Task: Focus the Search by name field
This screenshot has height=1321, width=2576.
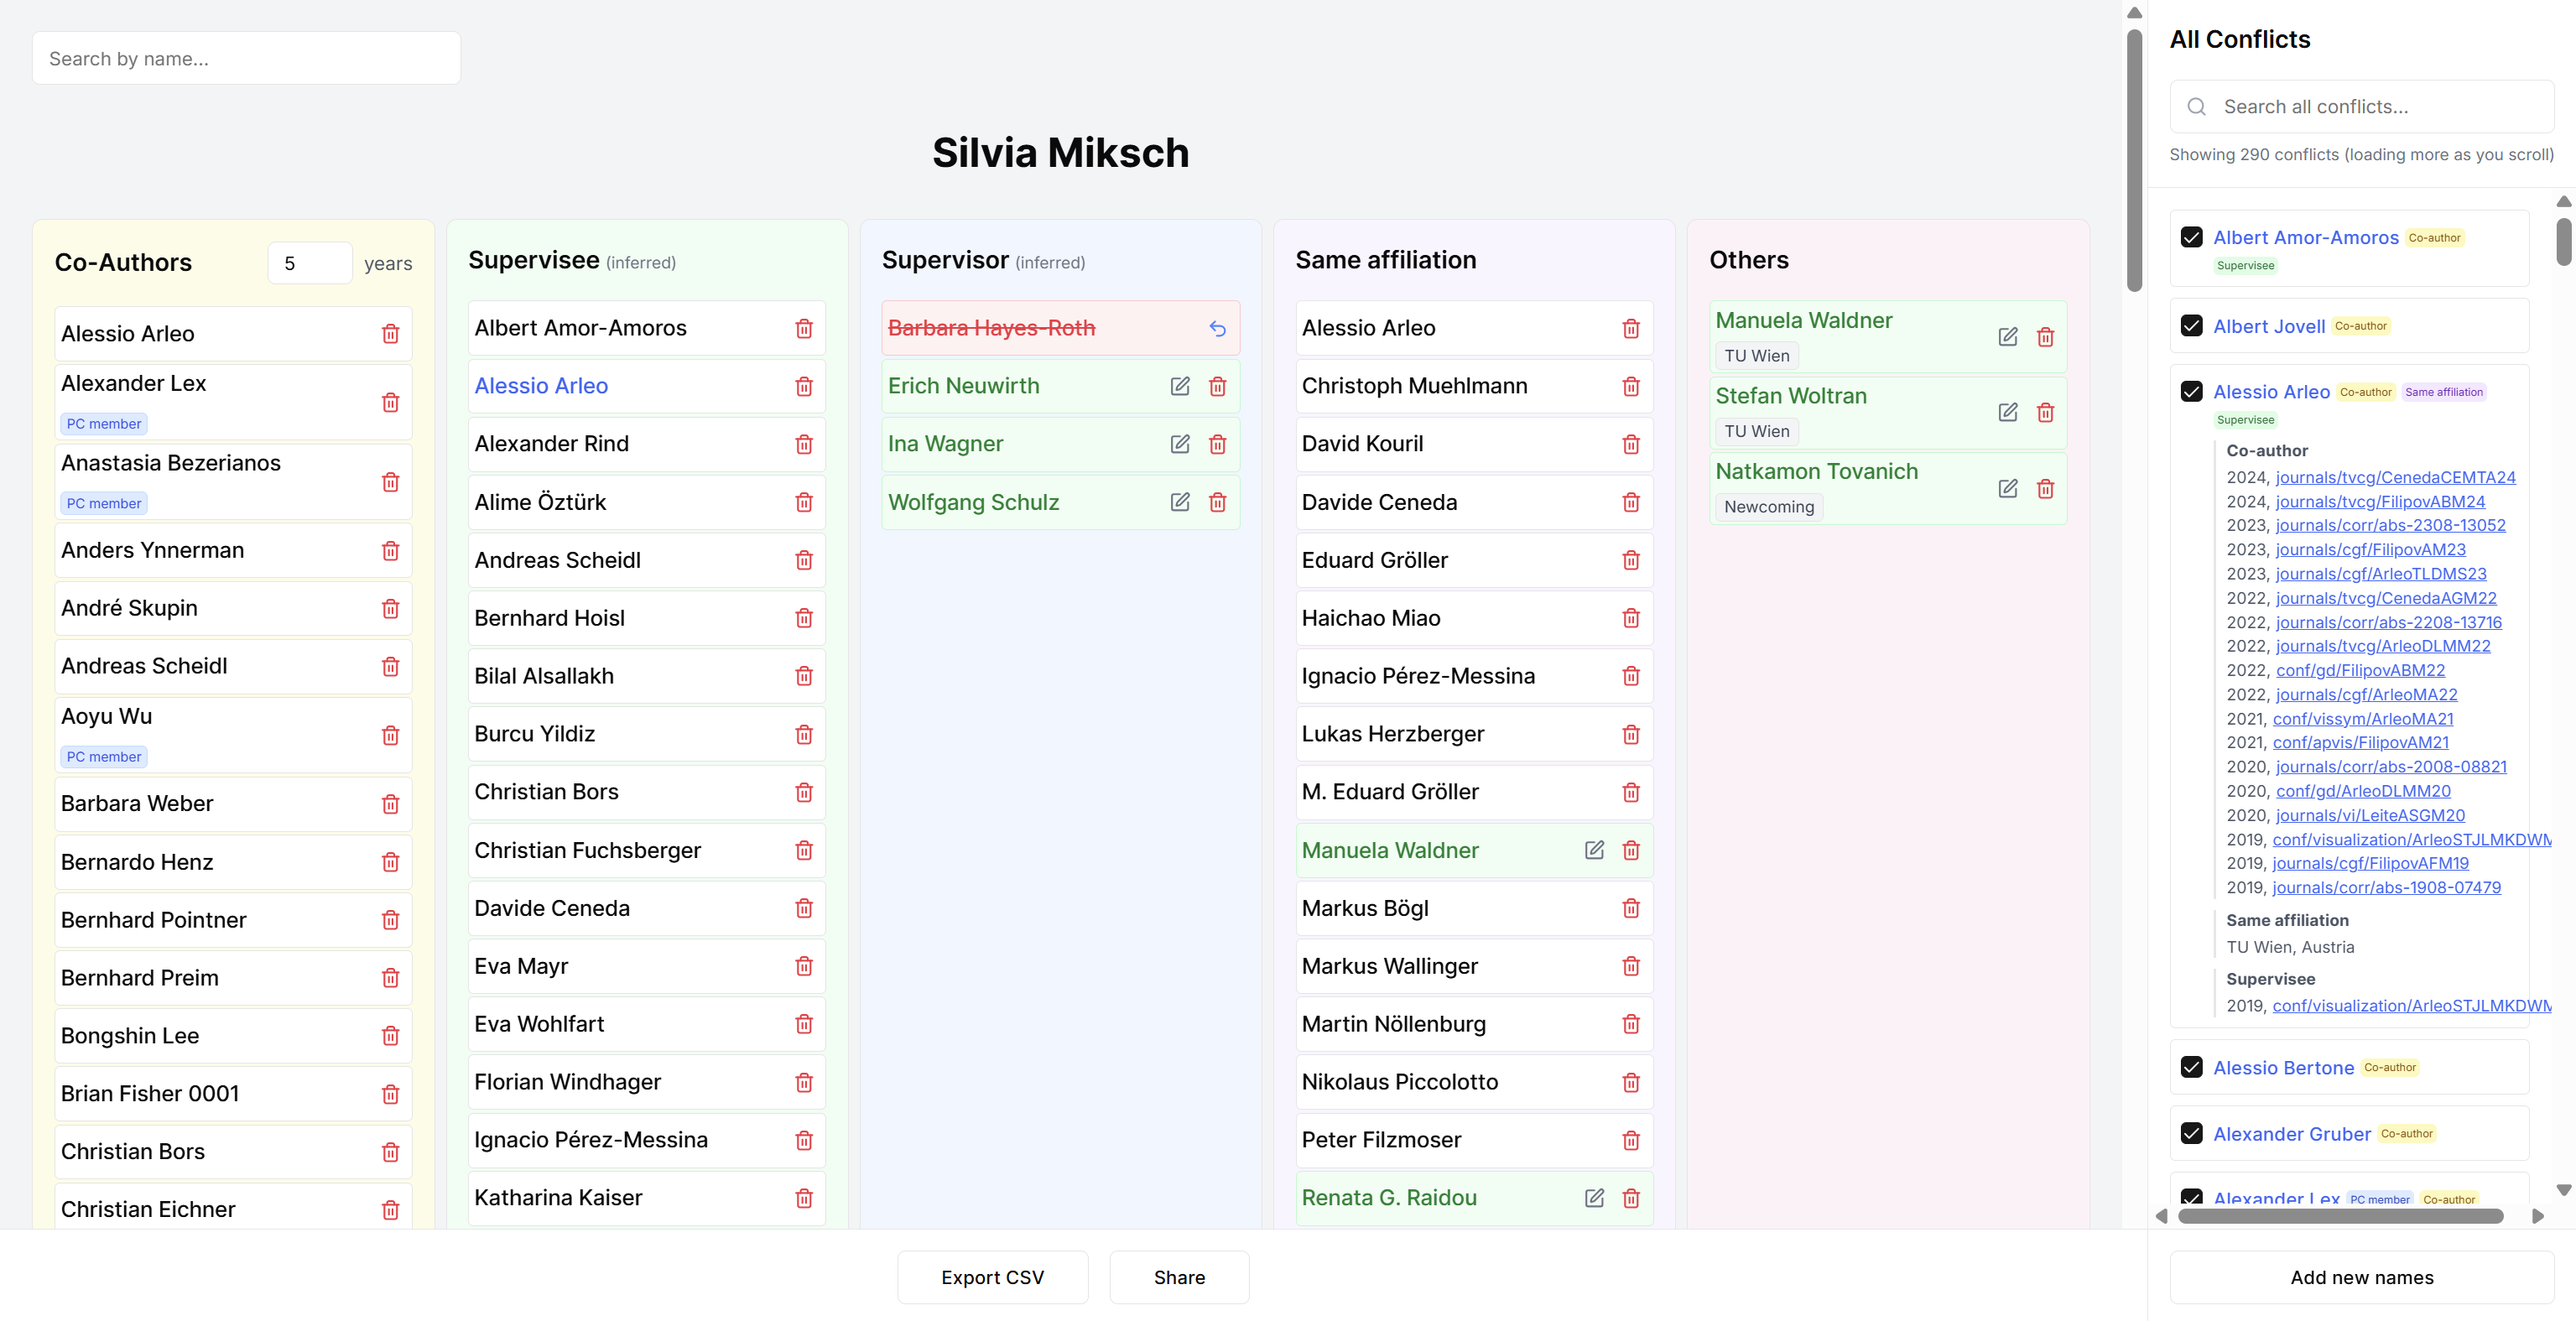Action: [246, 58]
